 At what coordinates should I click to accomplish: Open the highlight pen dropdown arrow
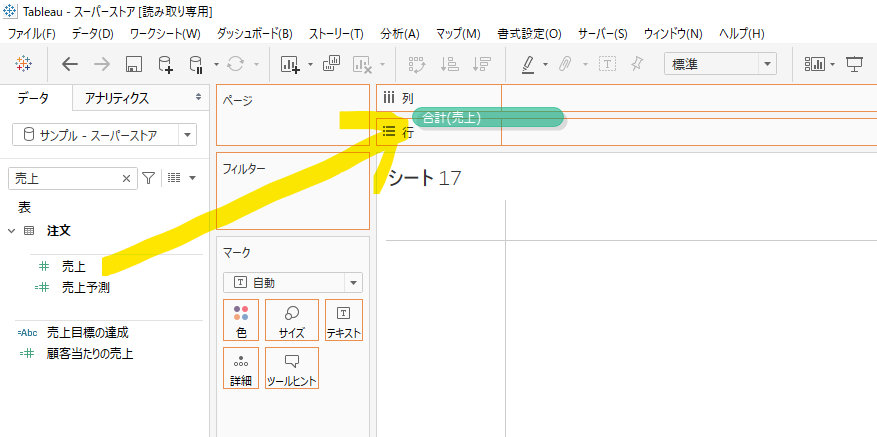point(545,64)
